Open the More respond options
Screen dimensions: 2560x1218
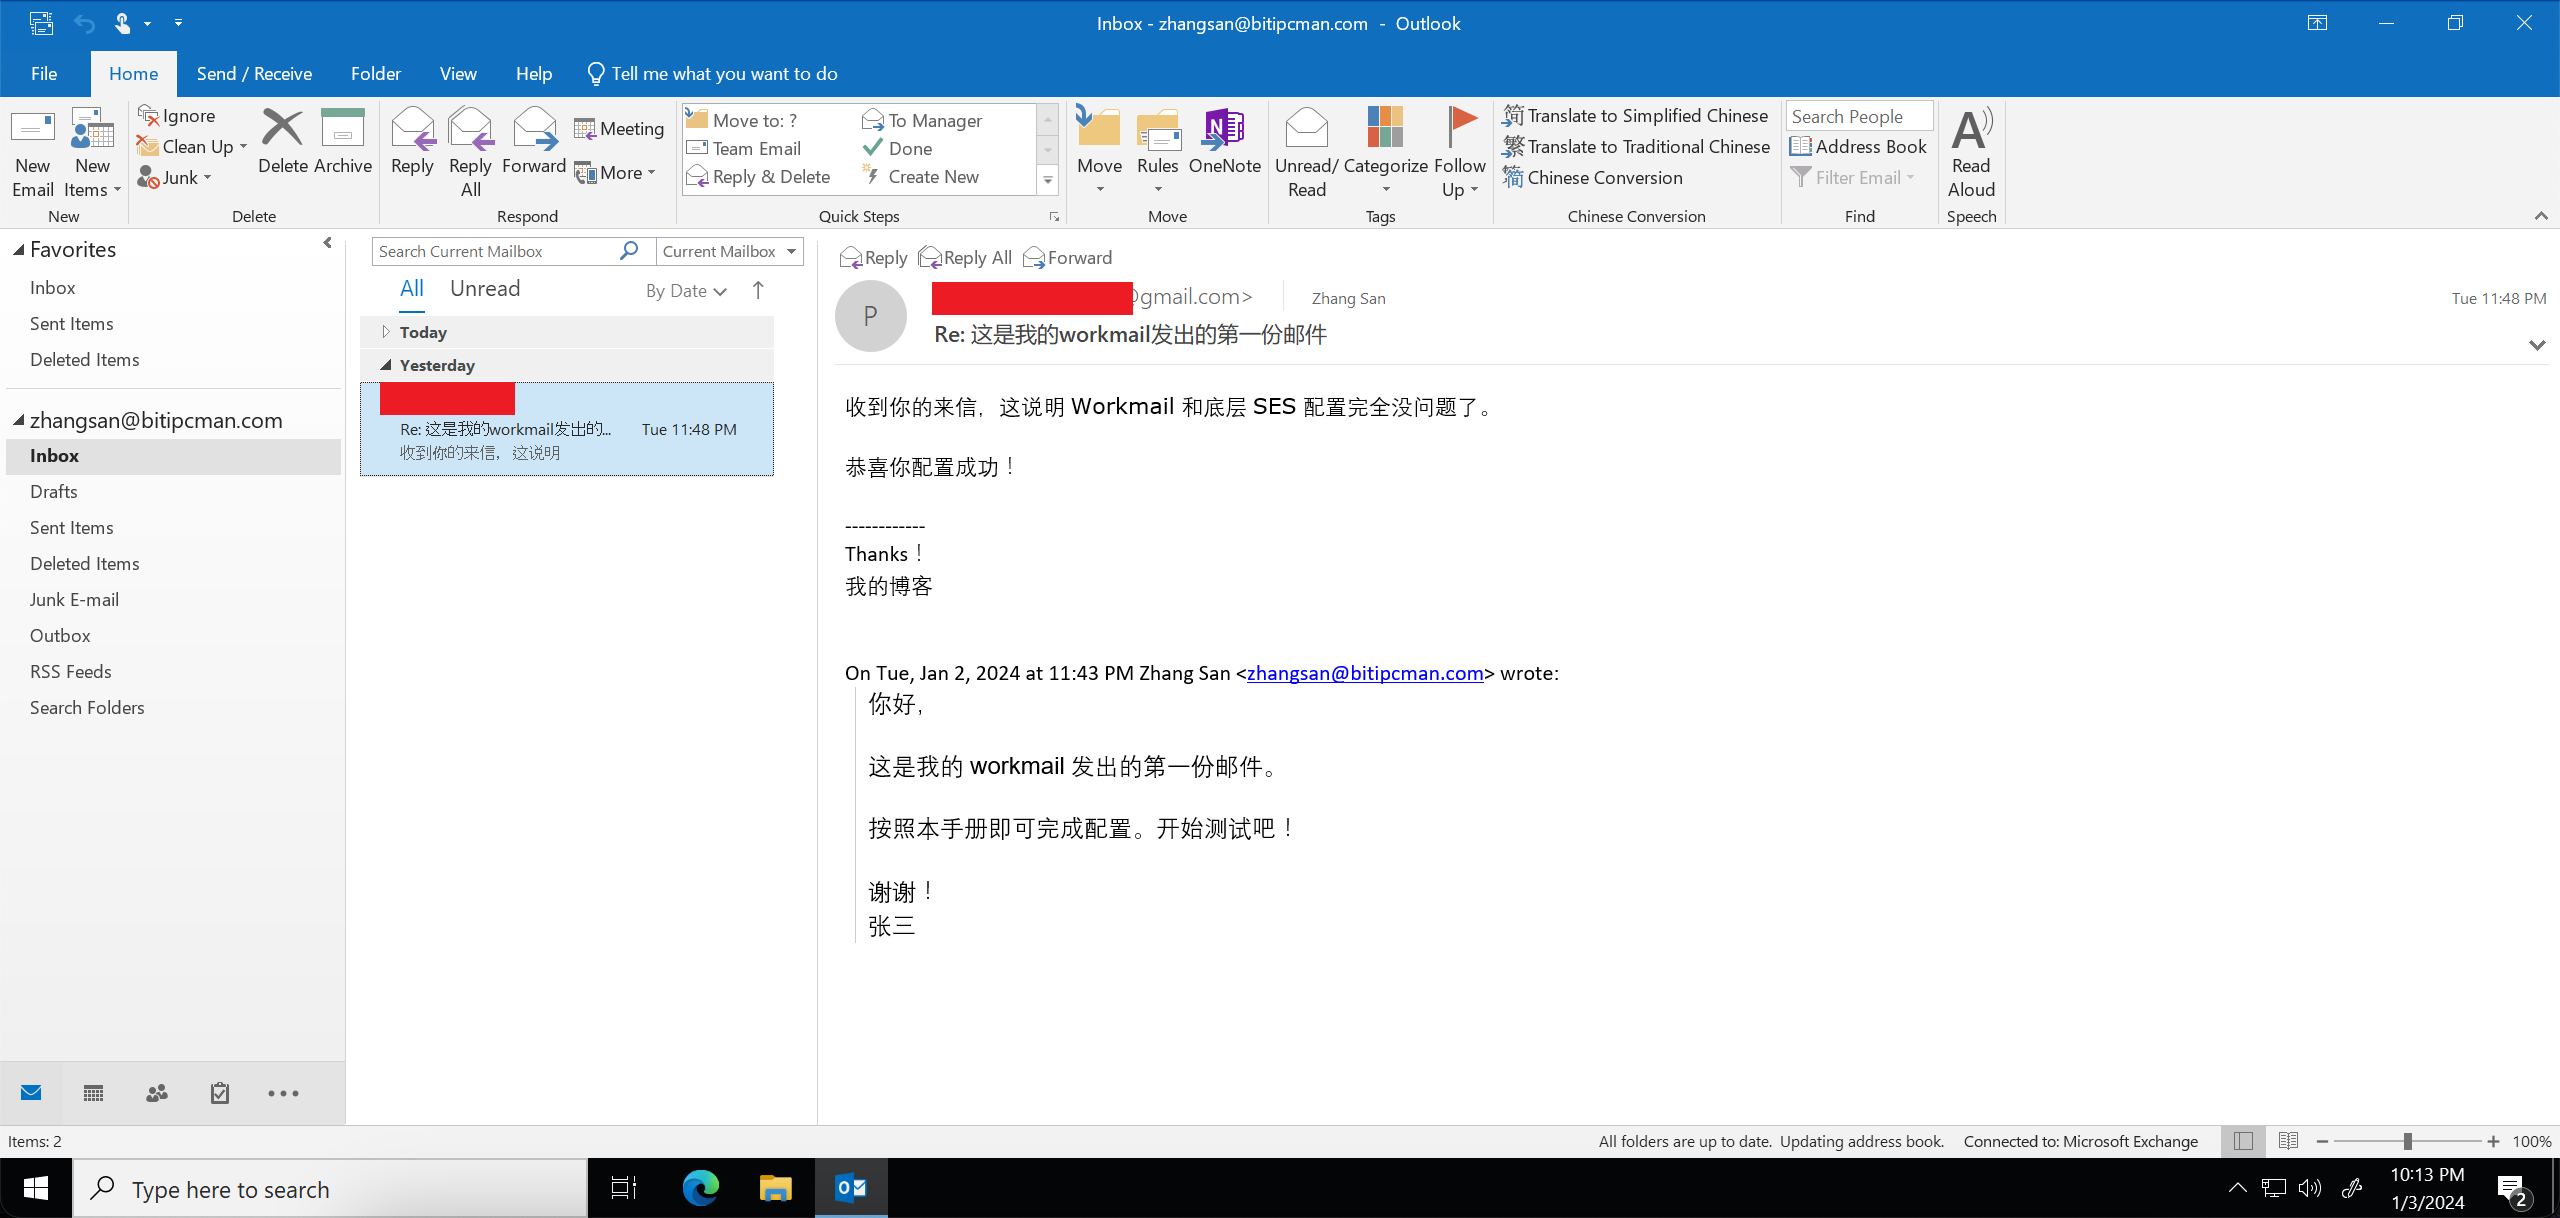(x=615, y=173)
